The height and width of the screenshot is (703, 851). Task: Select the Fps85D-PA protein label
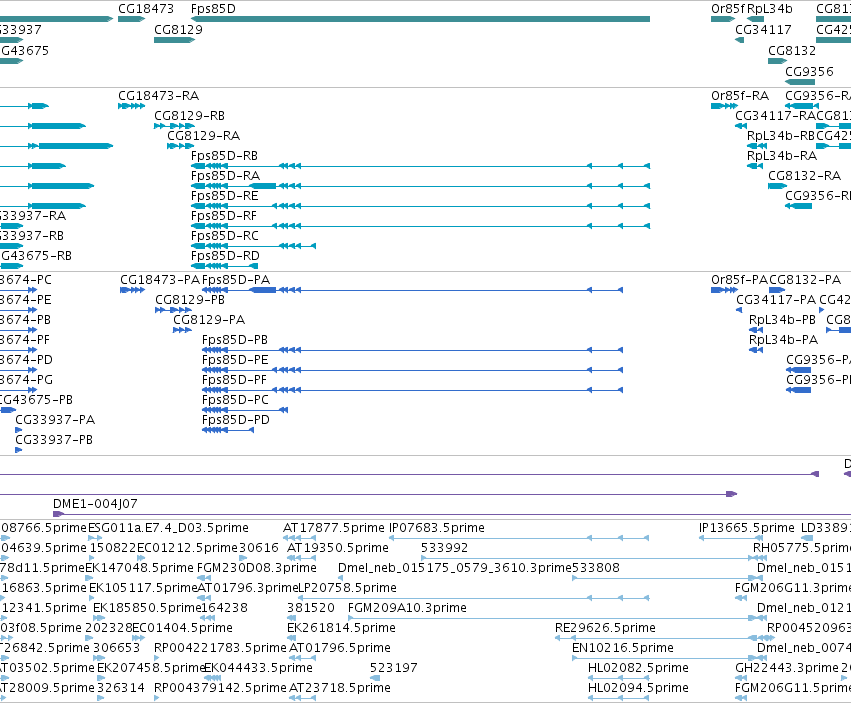[x=236, y=280]
